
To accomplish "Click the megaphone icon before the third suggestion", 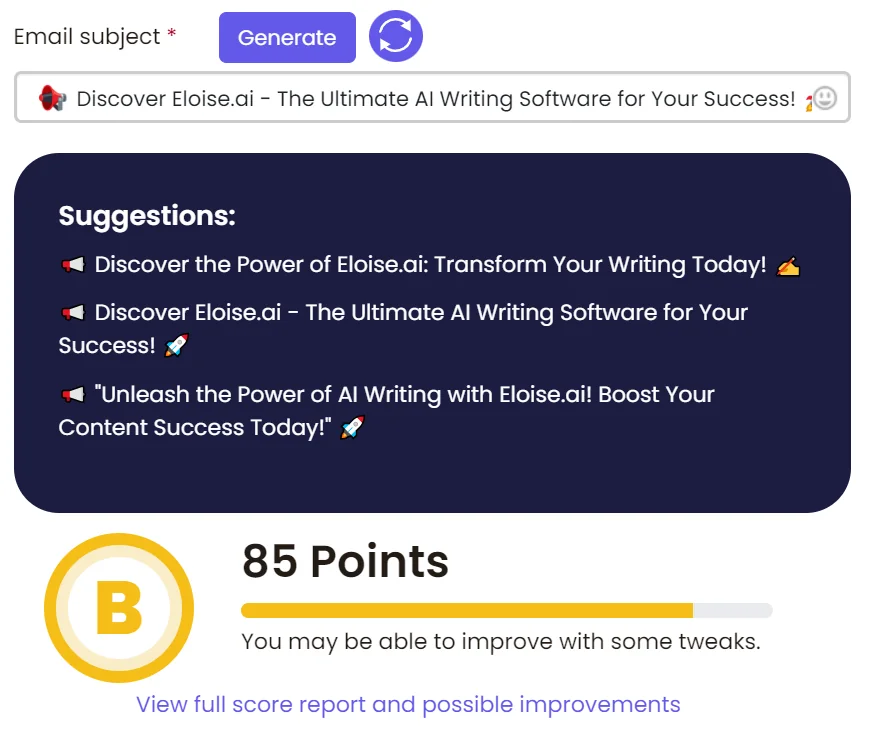I will click(x=74, y=394).
